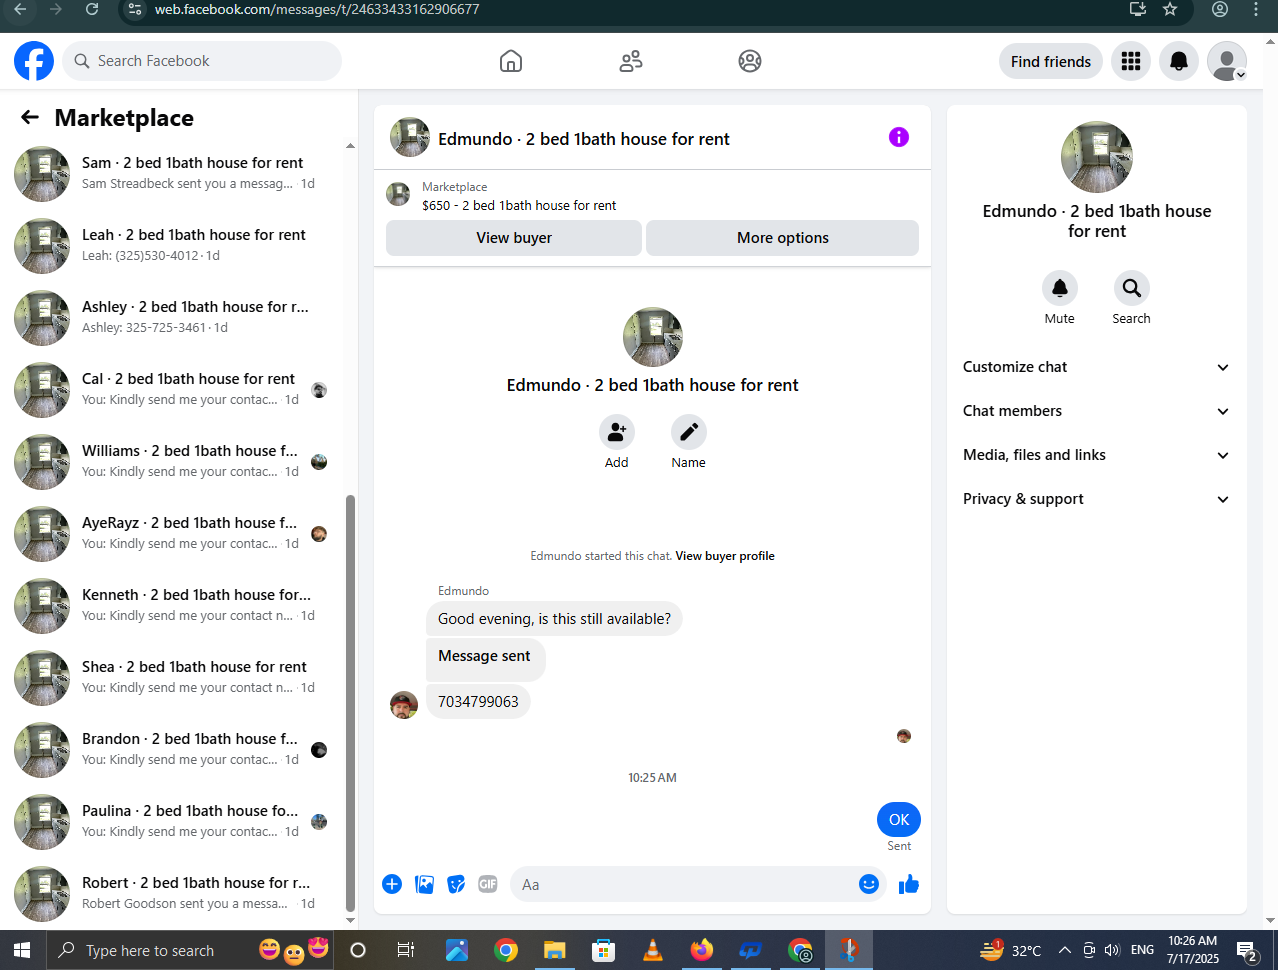Image resolution: width=1278 pixels, height=970 pixels.
Task: Open Microsoft Store from the taskbar
Action: click(604, 950)
